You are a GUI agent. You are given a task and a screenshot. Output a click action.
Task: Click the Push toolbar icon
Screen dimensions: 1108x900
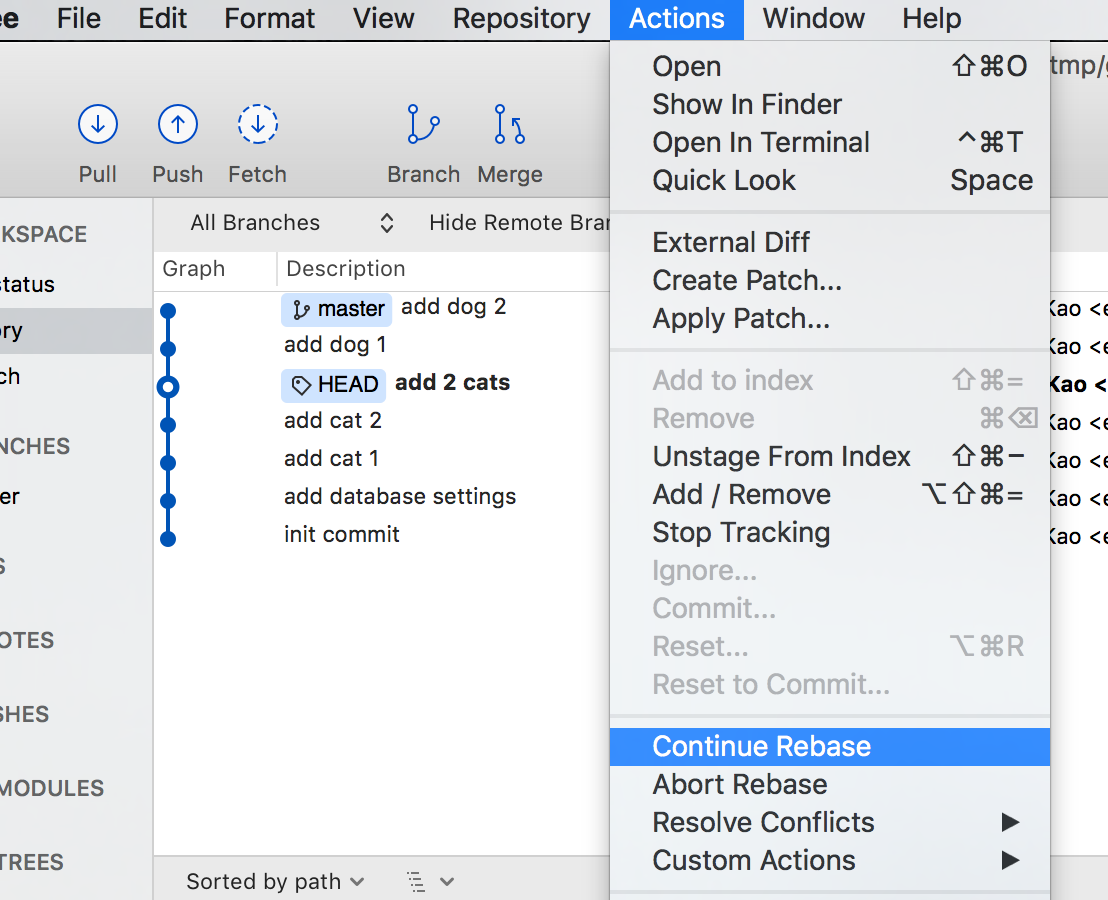pyautogui.click(x=178, y=126)
